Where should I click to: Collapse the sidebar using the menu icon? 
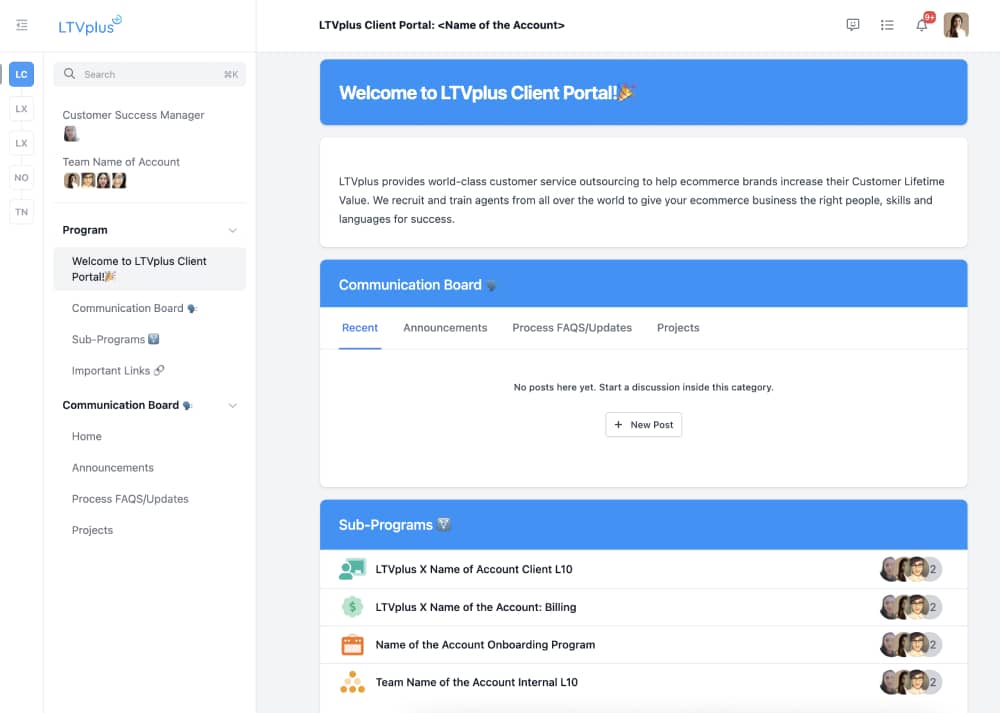click(22, 25)
